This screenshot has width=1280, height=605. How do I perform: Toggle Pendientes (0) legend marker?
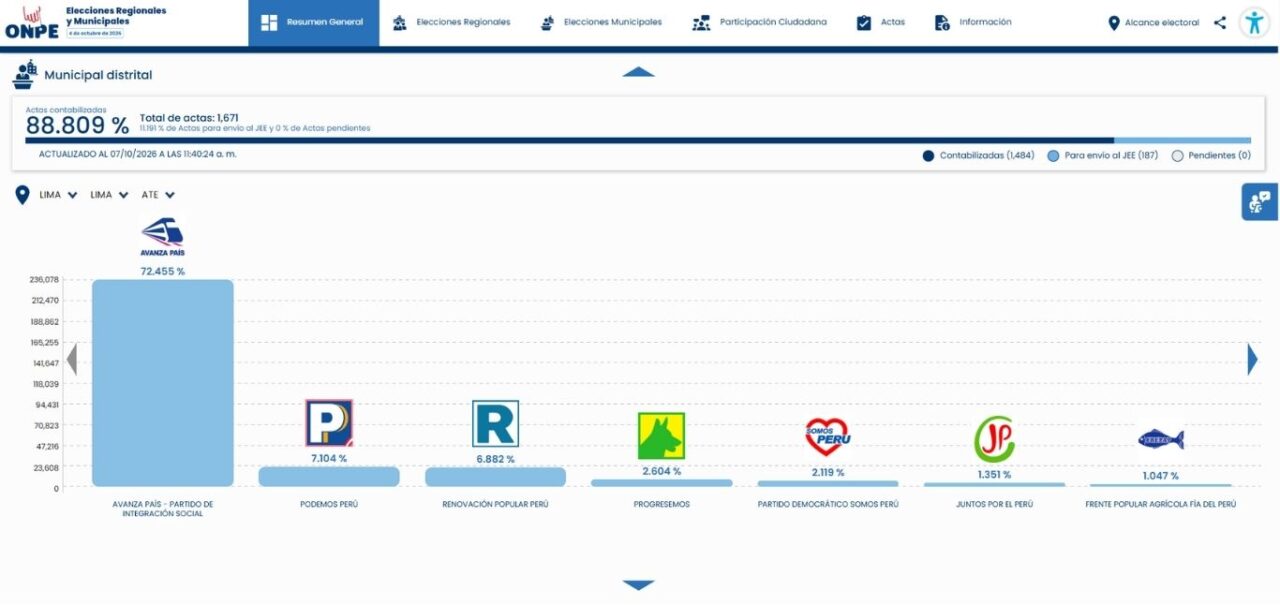1177,156
